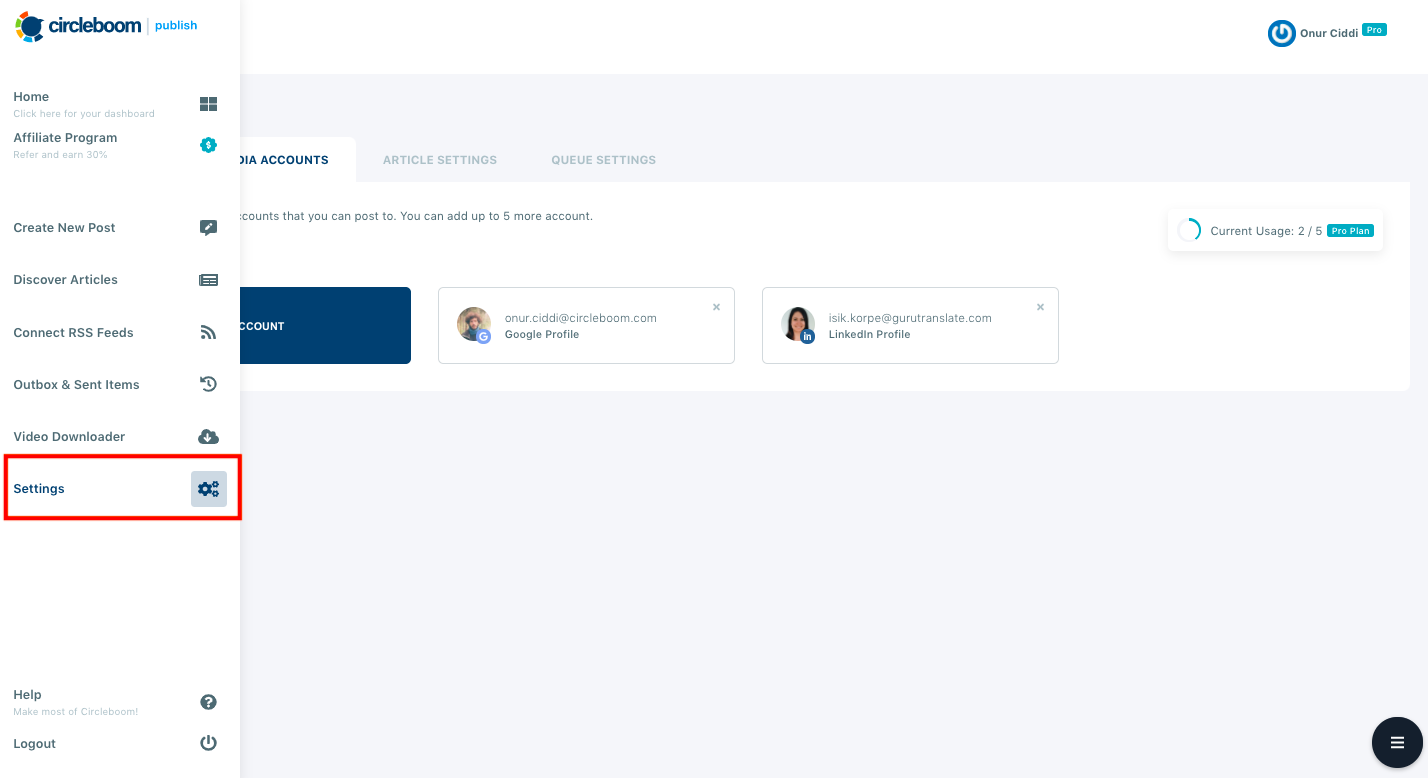Screen dimensions: 1428x778
Task: Click 'Click here for your dashboard' subtitle
Action: (84, 114)
